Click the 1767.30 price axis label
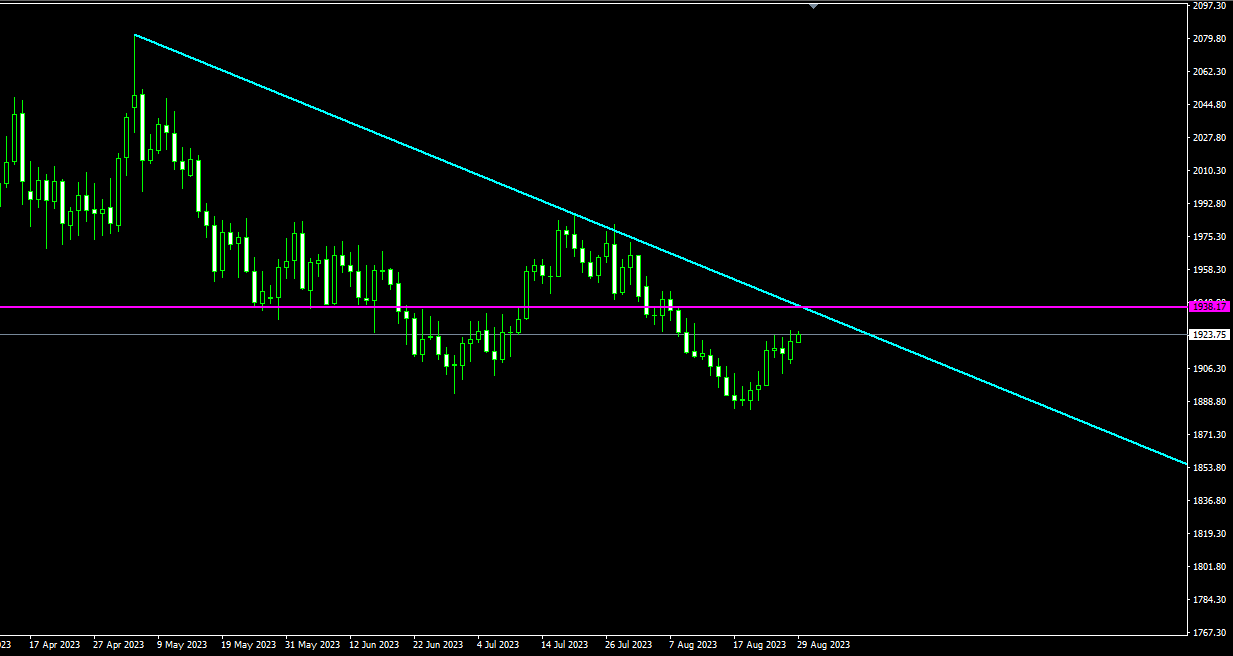Image resolution: width=1233 pixels, height=656 pixels. (1210, 632)
